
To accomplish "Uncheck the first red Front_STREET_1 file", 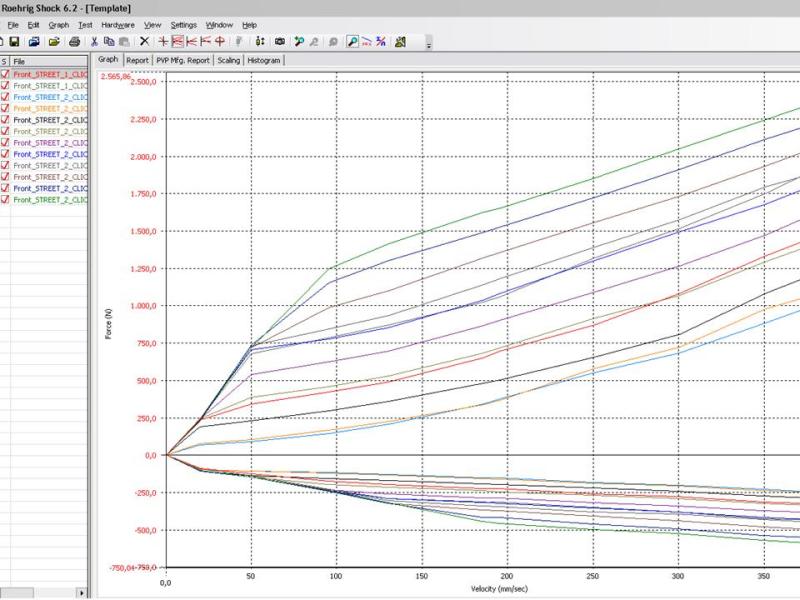I will (6, 74).
